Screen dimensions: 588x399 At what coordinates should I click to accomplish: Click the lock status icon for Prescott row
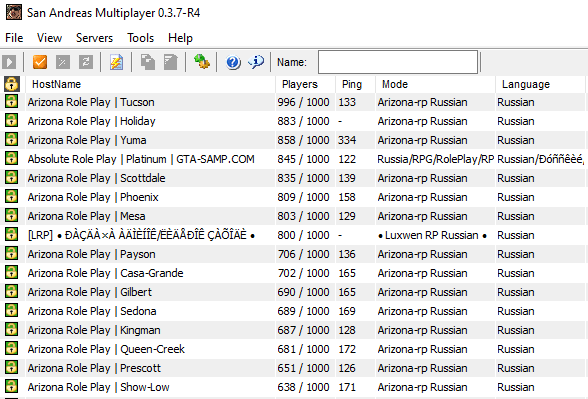[12, 367]
